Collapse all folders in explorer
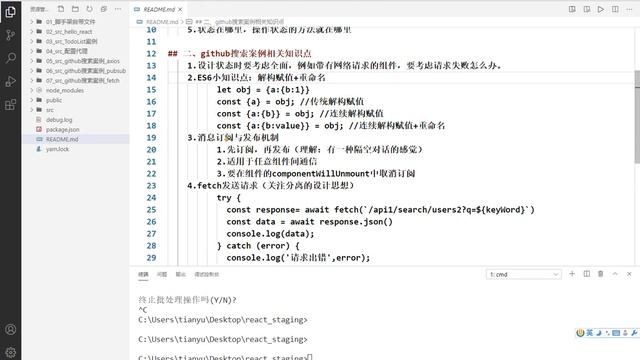Screen dimensions: 640x360 [104, 9]
